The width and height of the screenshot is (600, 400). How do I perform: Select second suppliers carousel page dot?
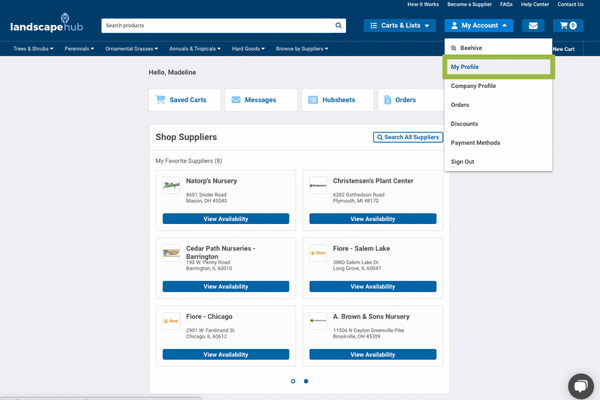[x=306, y=381]
